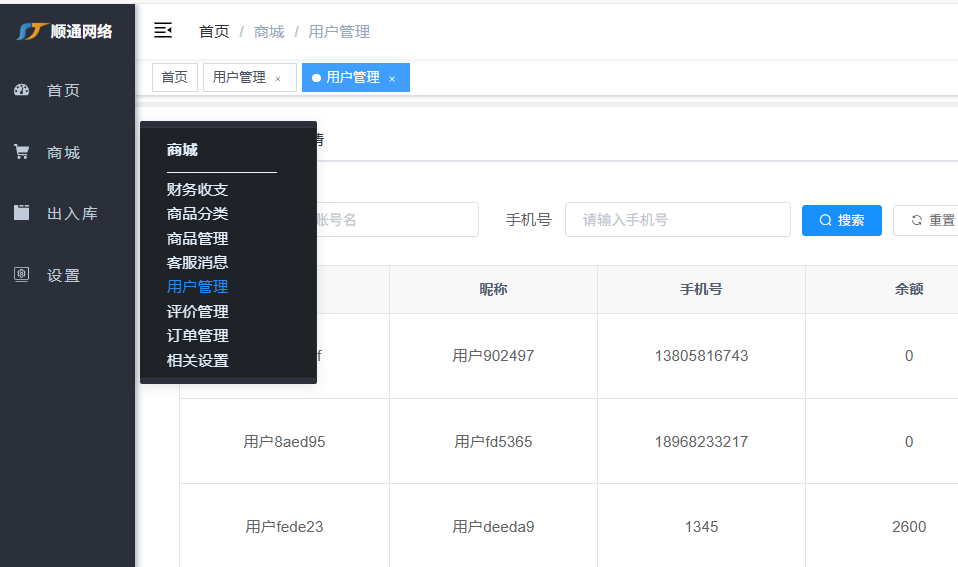Click the 出入库 inventory icon
958x567 pixels.
pos(22,213)
